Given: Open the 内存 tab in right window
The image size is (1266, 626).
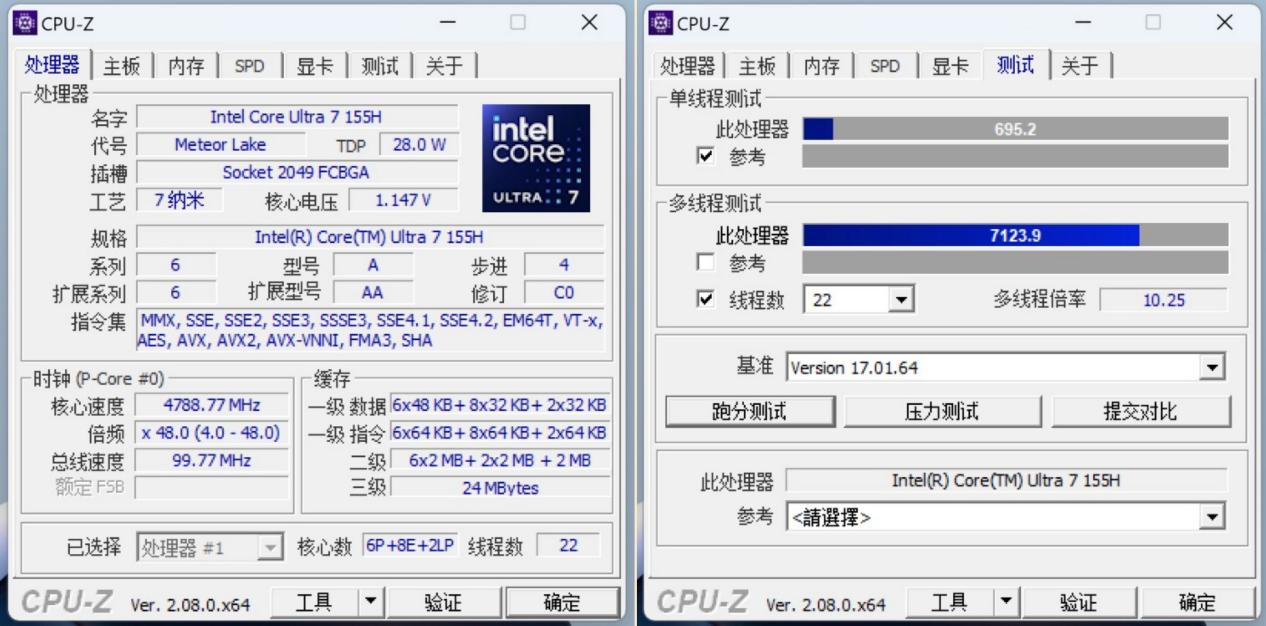Looking at the screenshot, I should click(x=822, y=66).
